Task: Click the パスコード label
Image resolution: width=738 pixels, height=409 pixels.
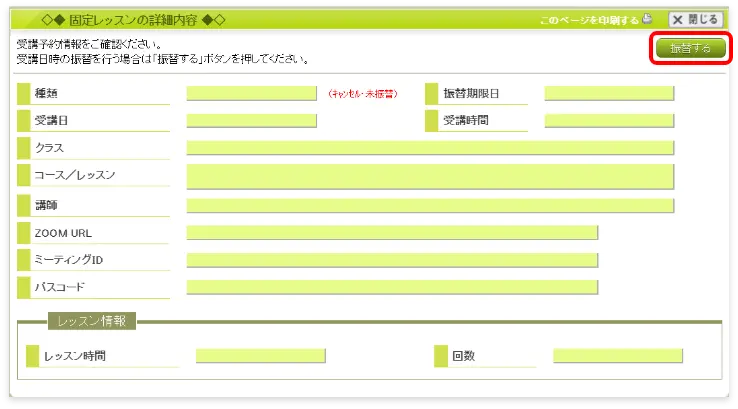Action: coord(60,287)
